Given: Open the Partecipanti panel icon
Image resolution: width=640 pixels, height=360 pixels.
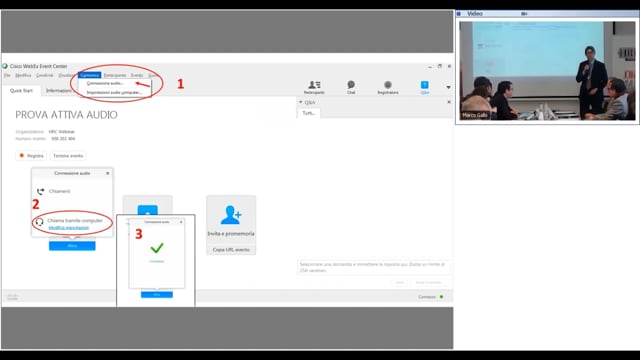Looking at the screenshot, I should click(314, 85).
